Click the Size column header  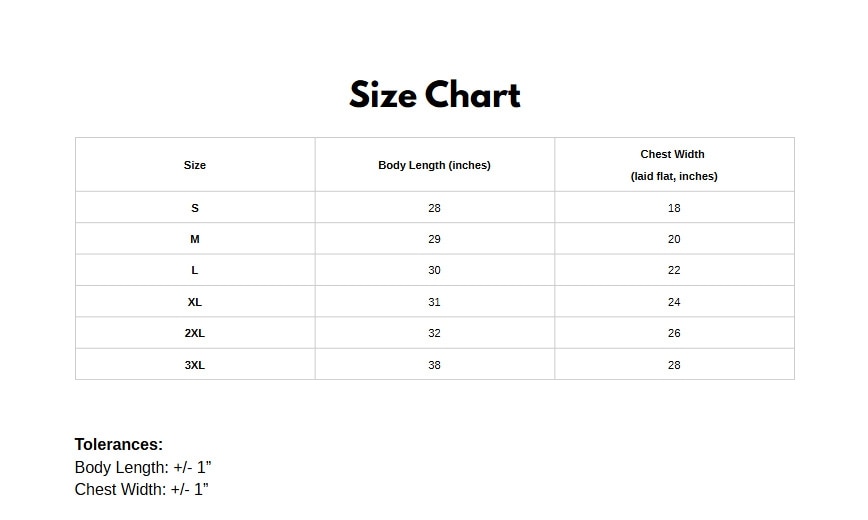[x=195, y=165]
